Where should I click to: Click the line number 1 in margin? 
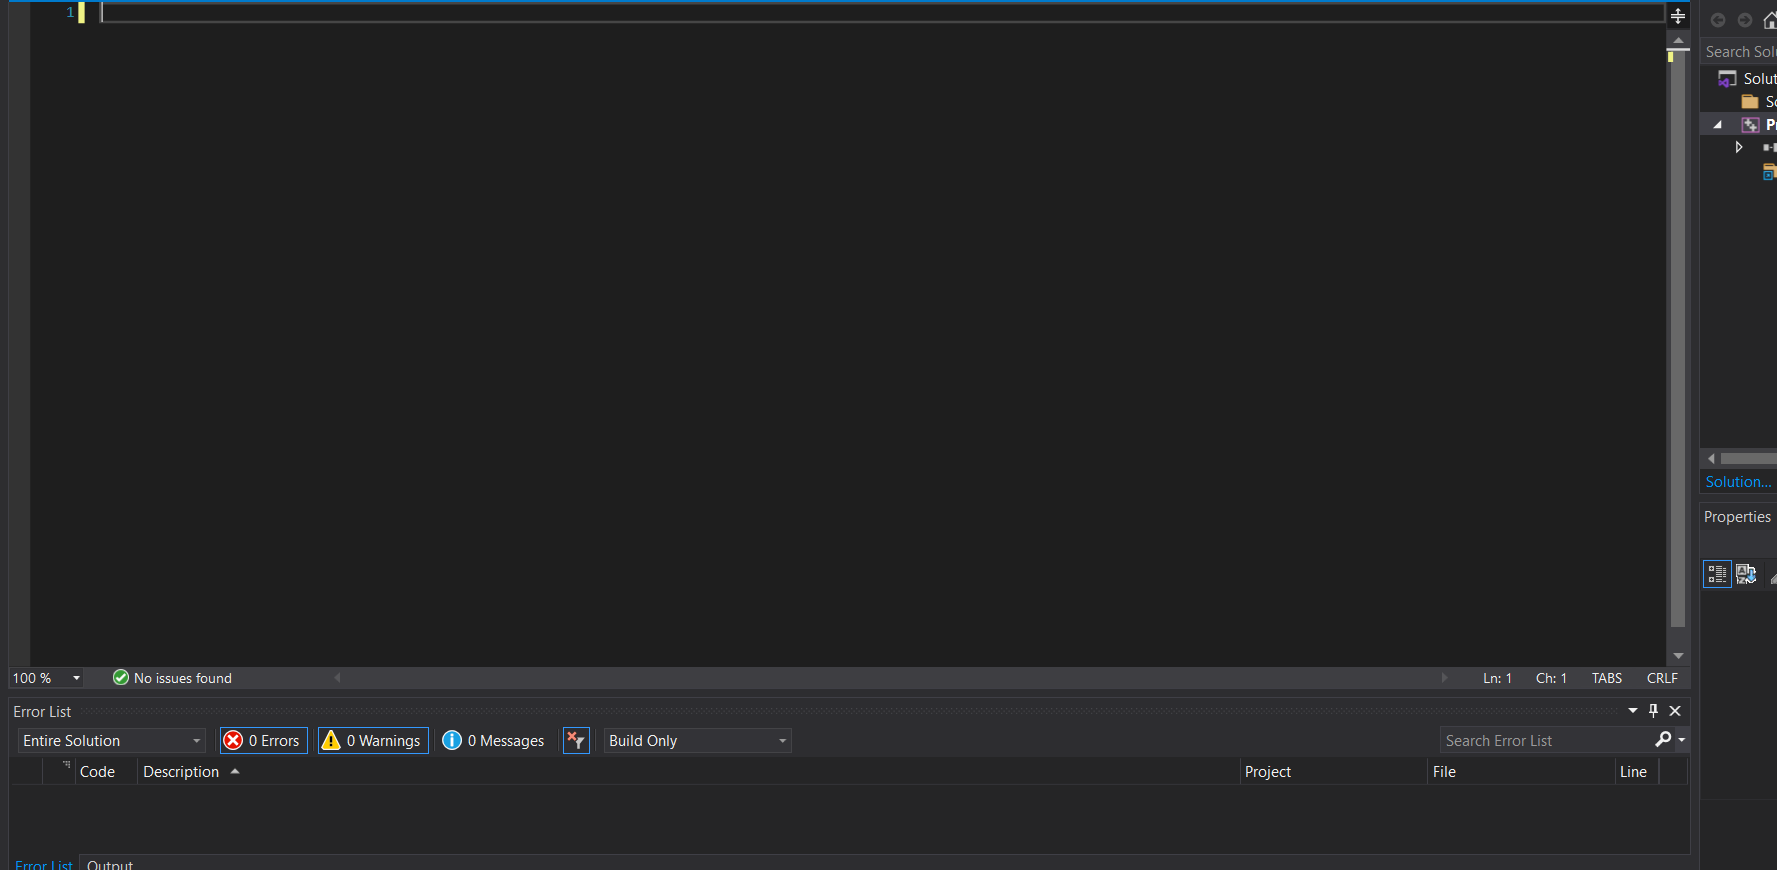70,12
